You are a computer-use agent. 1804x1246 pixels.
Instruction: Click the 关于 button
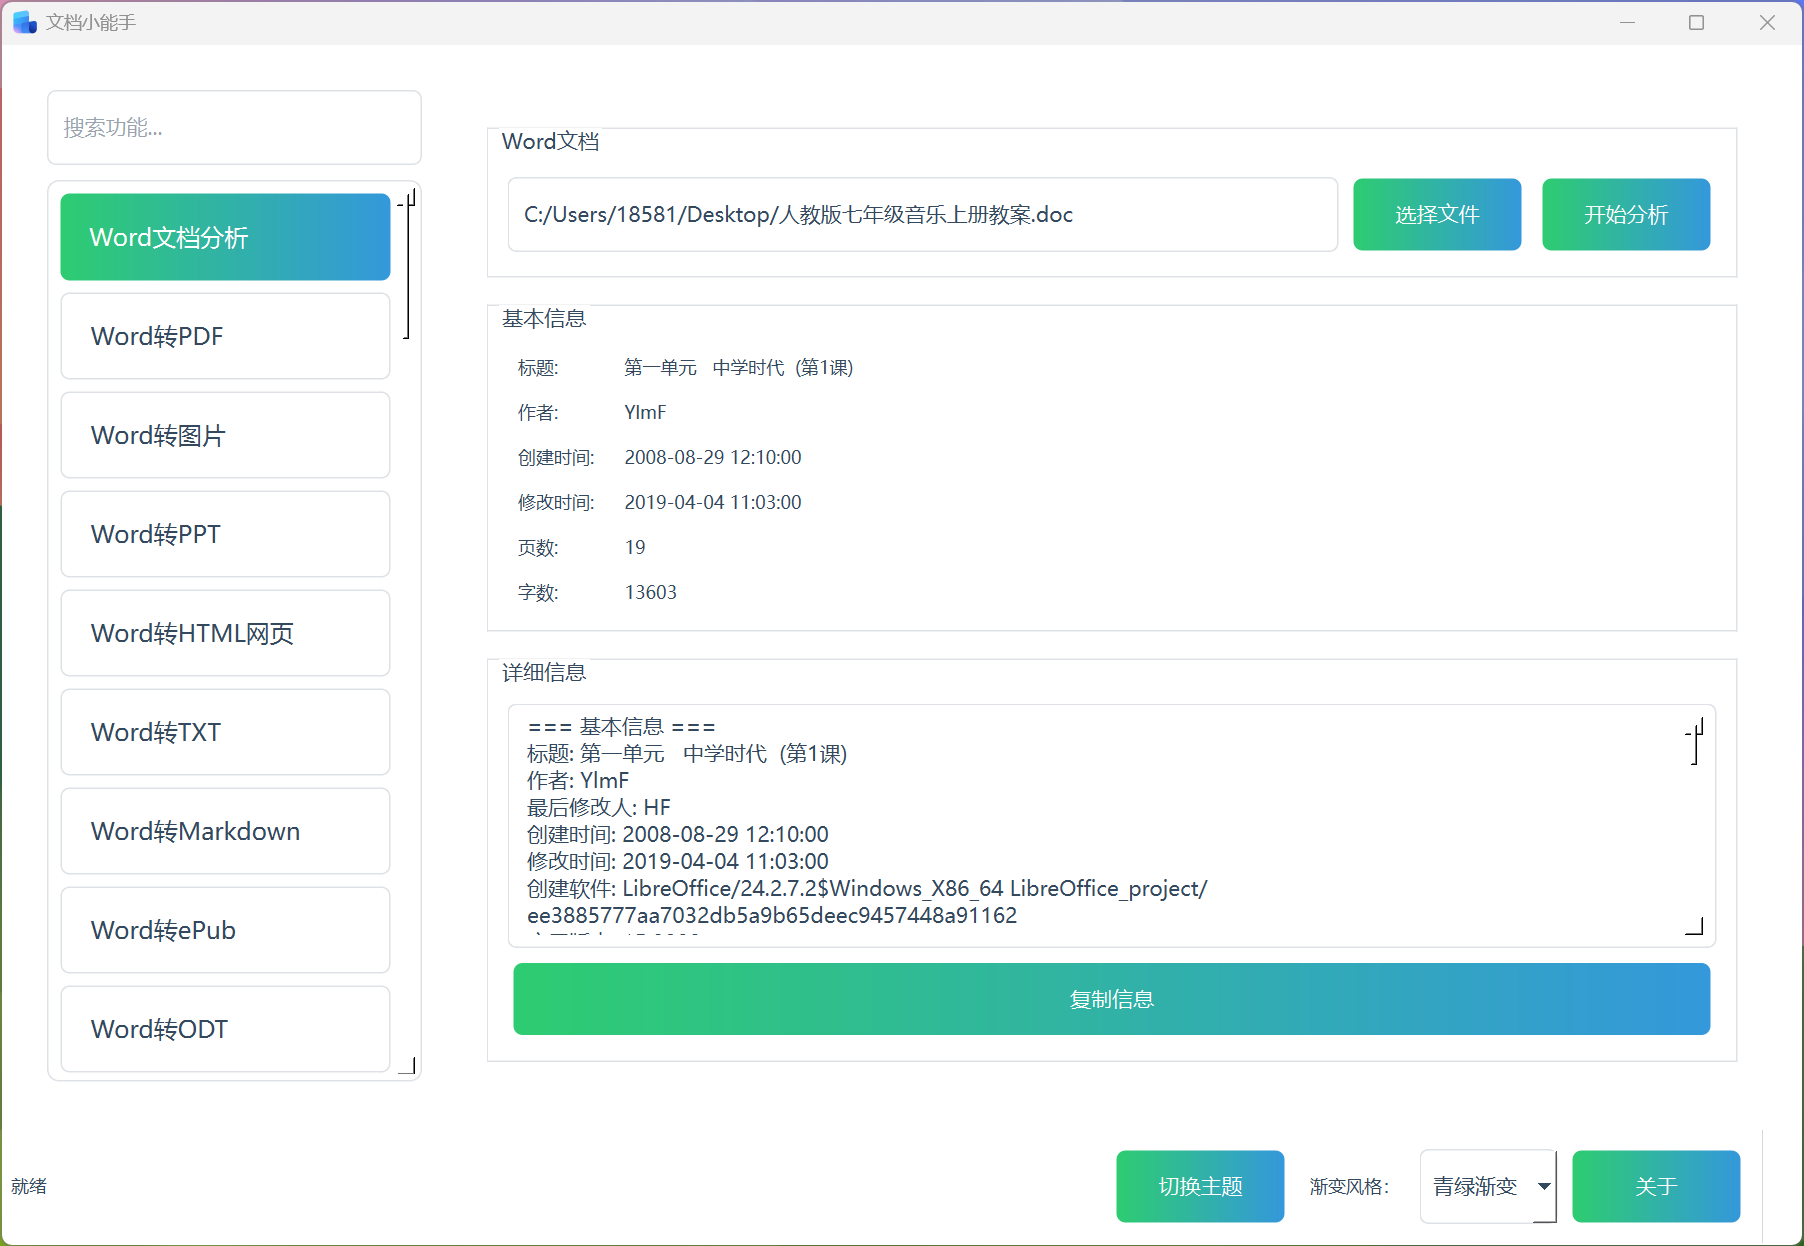tap(1656, 1186)
